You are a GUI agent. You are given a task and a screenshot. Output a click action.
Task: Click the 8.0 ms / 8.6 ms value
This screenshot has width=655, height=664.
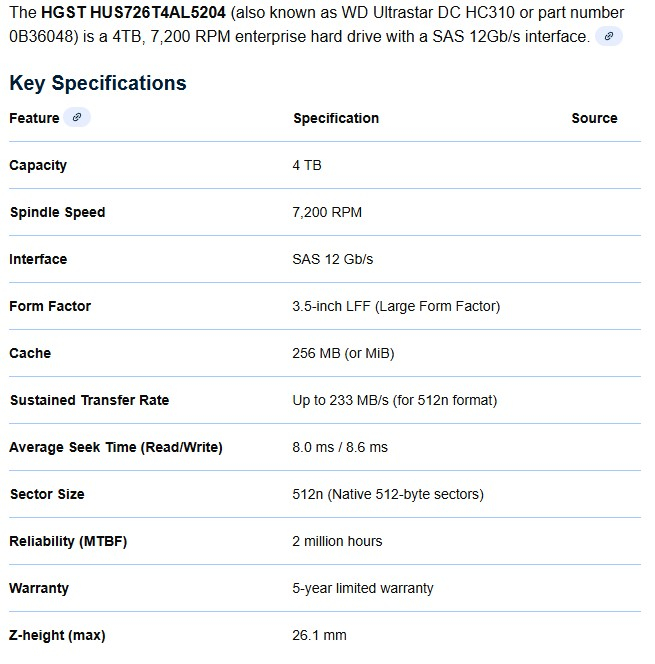tap(340, 447)
